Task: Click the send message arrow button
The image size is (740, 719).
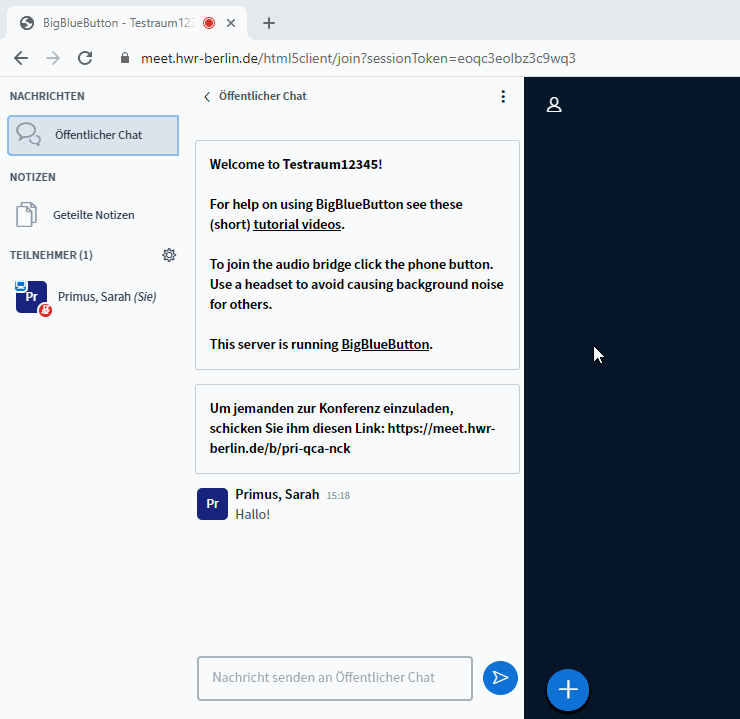Action: click(x=500, y=678)
